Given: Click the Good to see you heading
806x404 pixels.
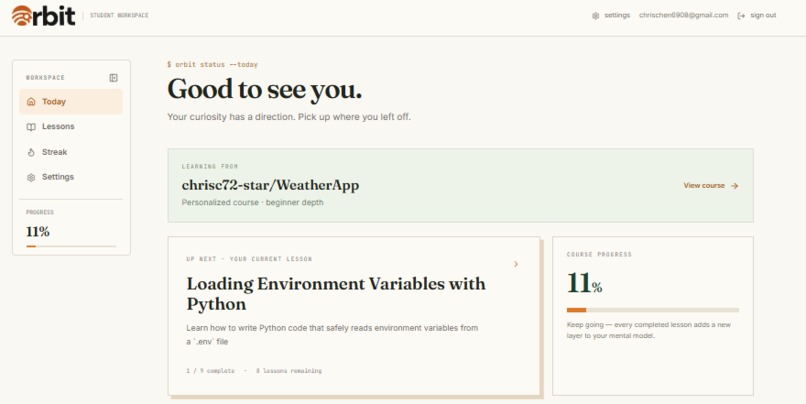Looking at the screenshot, I should [x=265, y=89].
